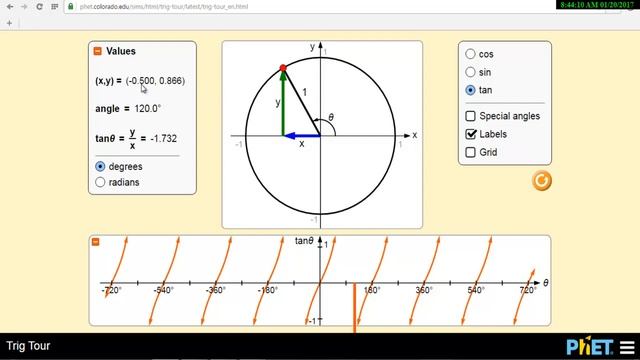Click the browser forward arrow
This screenshot has width=640, height=360.
point(24,7)
